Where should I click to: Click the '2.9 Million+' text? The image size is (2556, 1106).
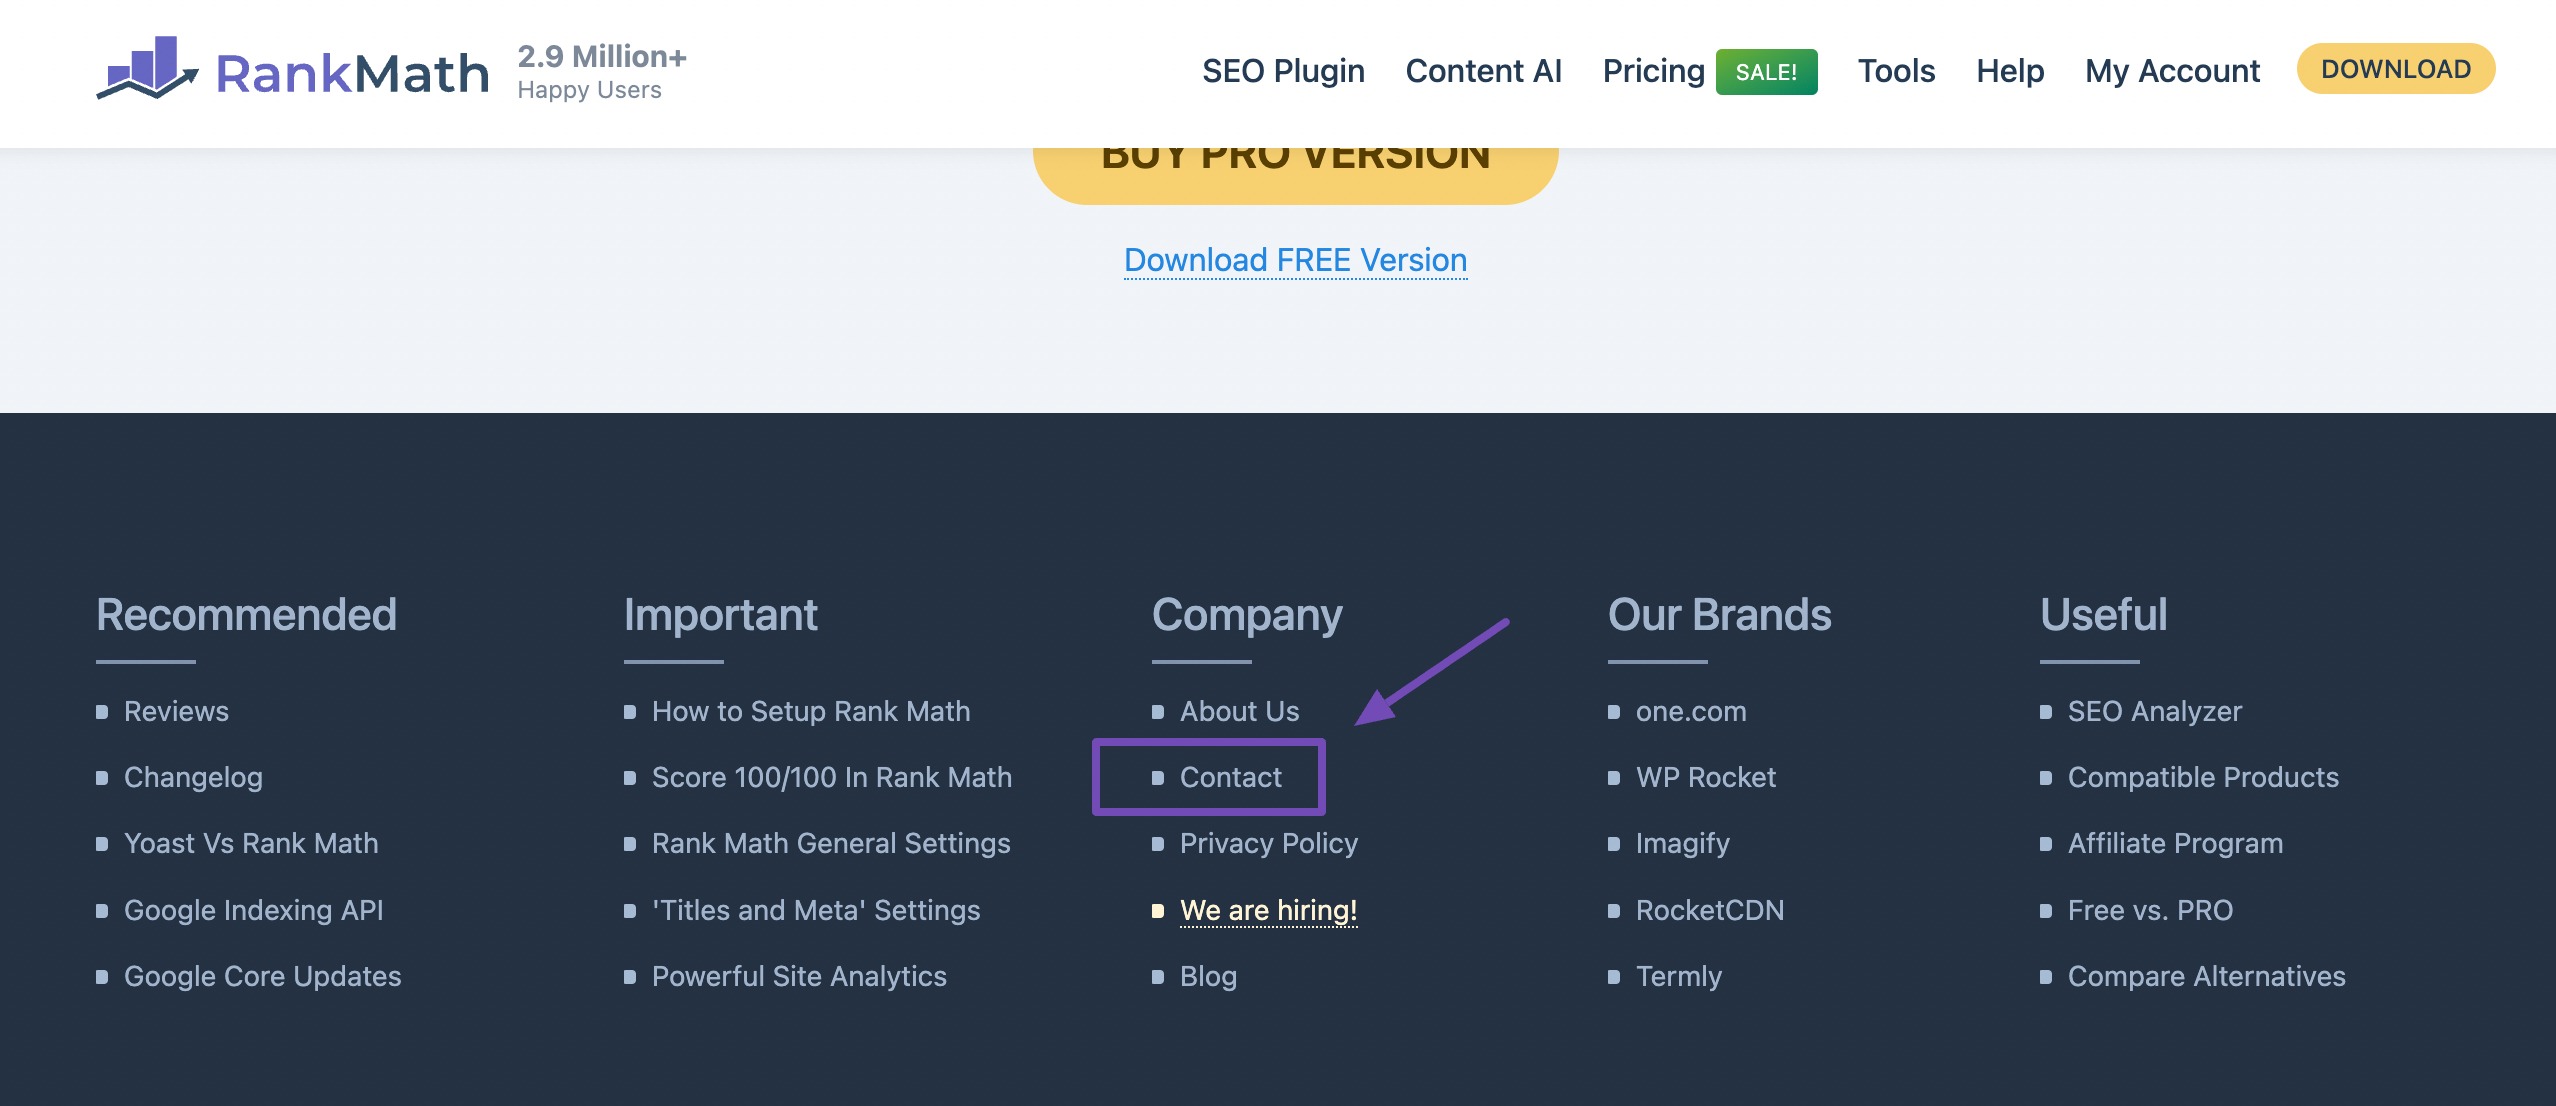click(601, 56)
